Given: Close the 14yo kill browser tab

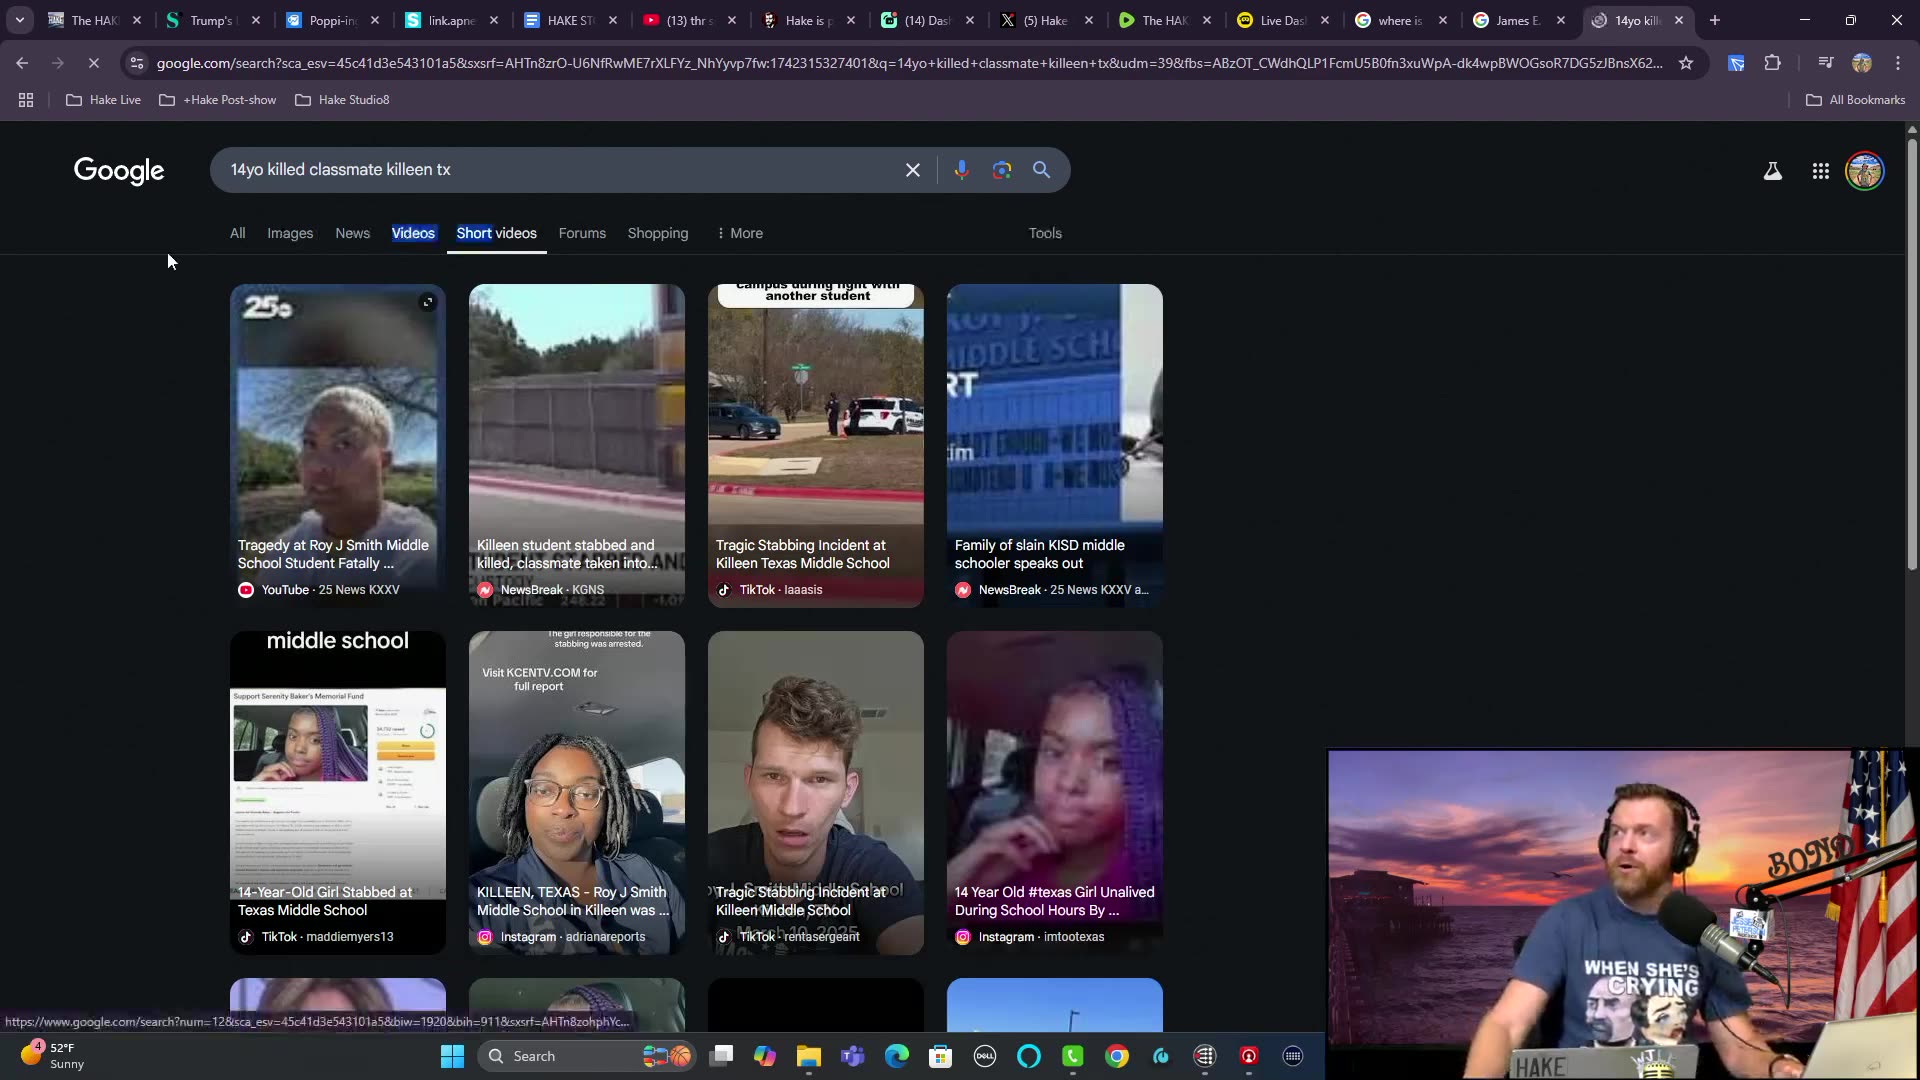Looking at the screenshot, I should point(1679,20).
